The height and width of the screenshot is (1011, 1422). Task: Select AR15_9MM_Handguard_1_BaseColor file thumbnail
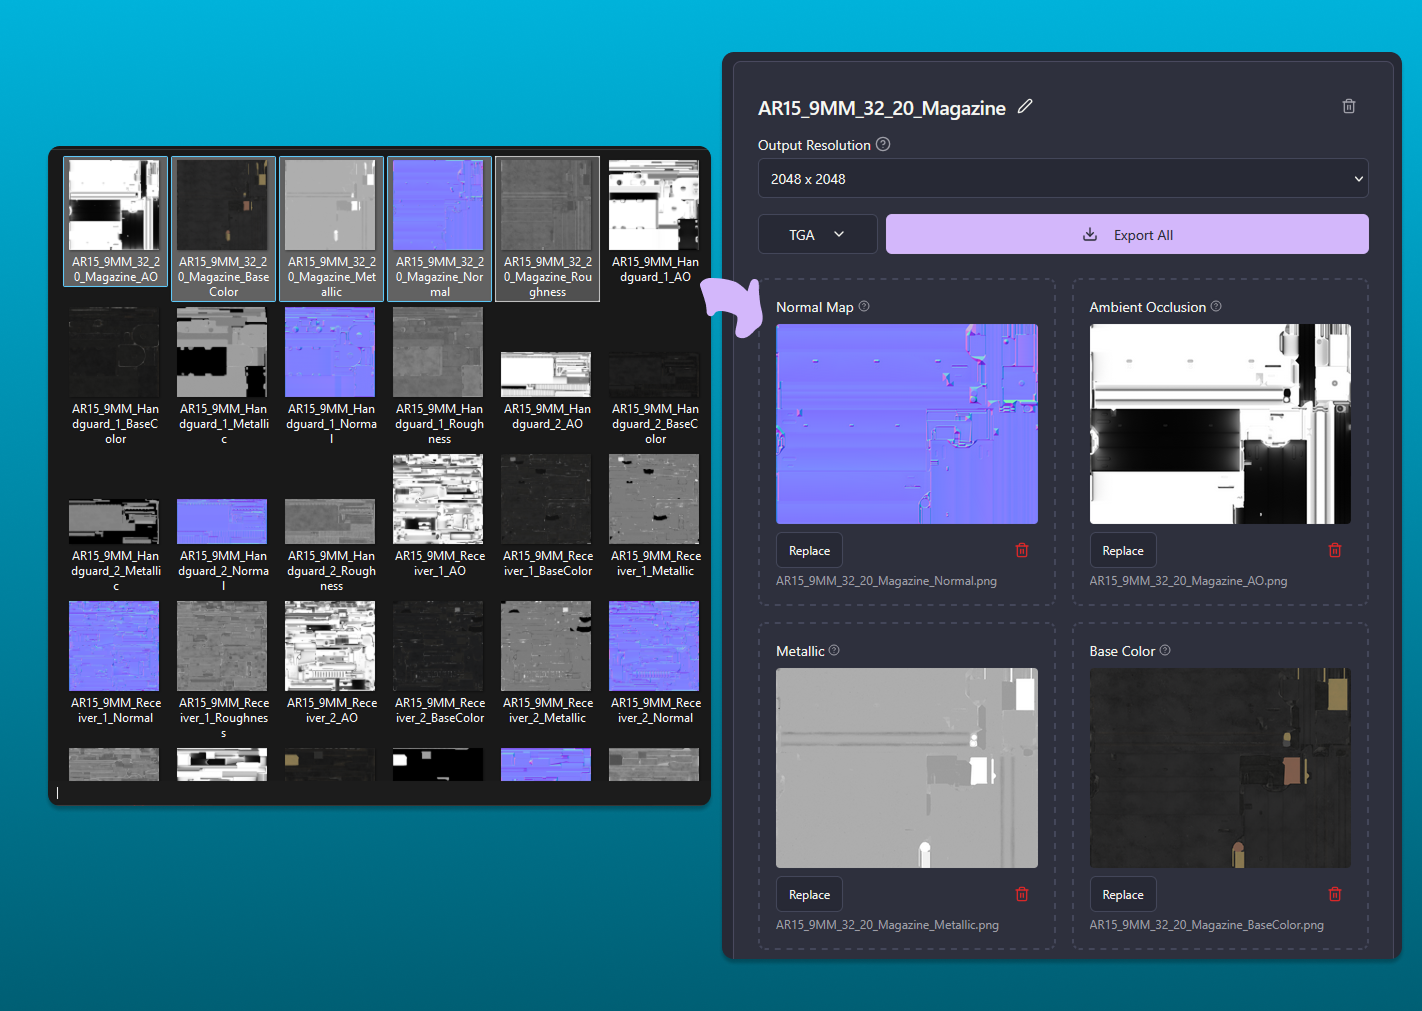(114, 352)
